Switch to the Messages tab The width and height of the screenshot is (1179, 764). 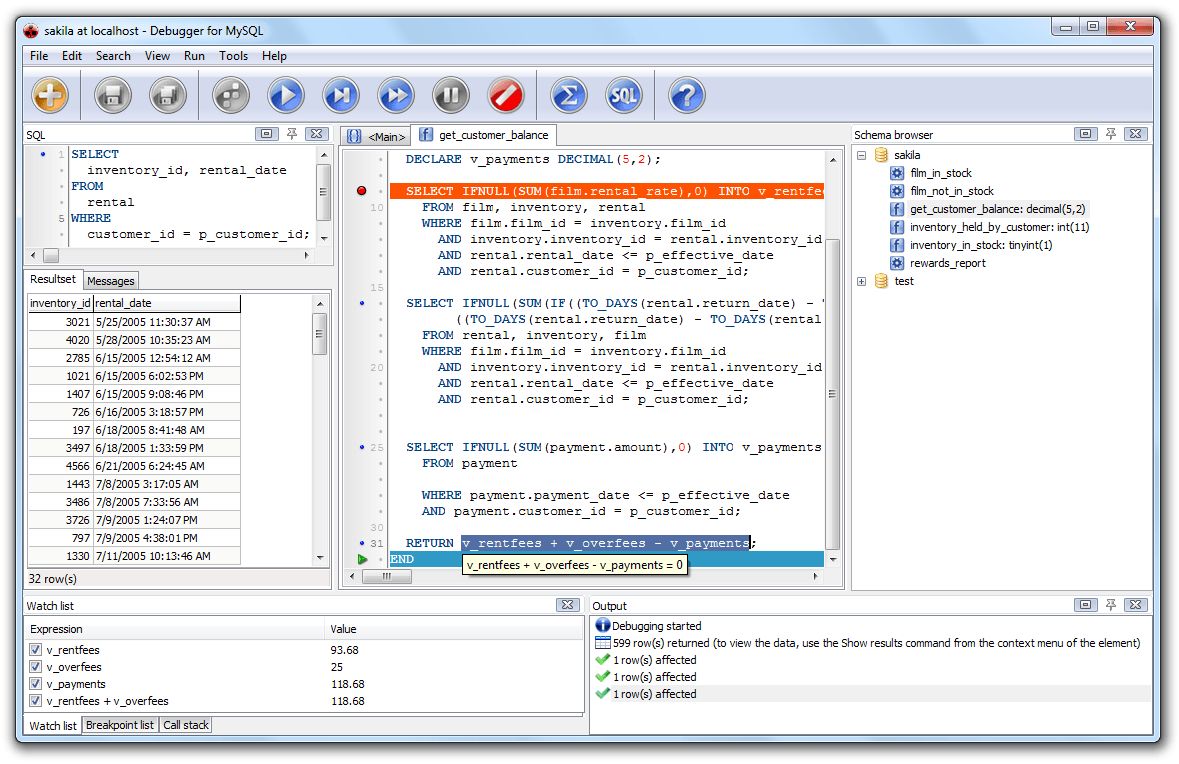click(110, 280)
